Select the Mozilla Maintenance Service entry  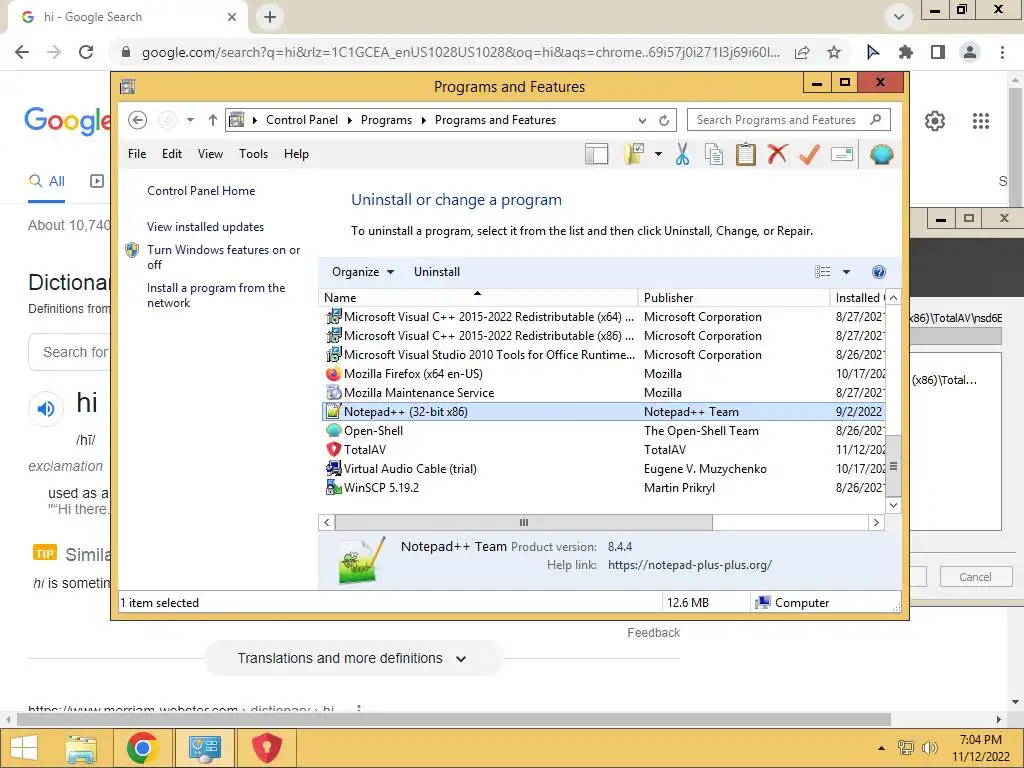pyautogui.click(x=603, y=392)
